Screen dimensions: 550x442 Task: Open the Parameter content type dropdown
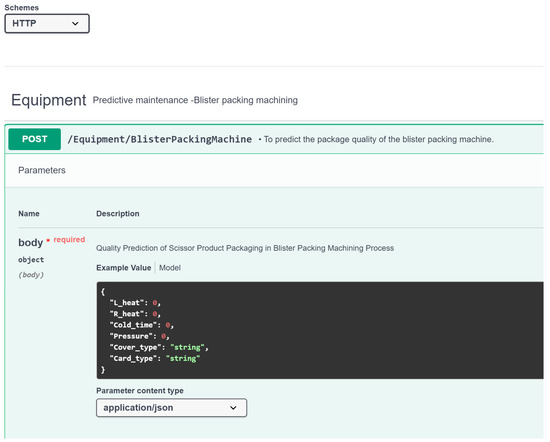[x=172, y=408]
